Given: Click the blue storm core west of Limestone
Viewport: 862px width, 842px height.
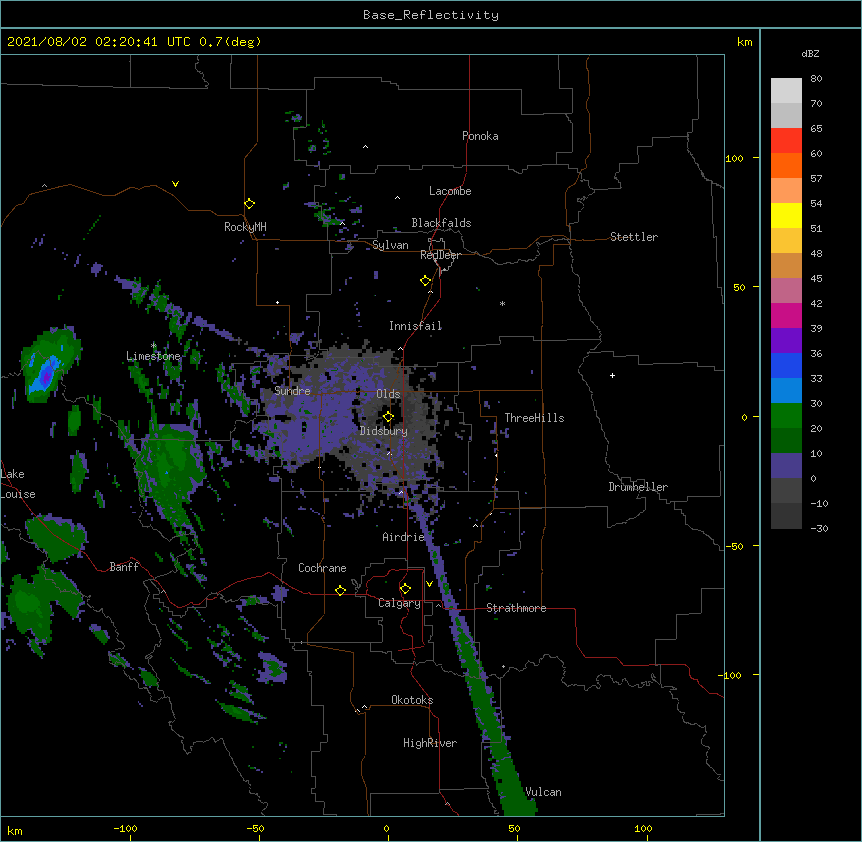Looking at the screenshot, I should click(x=46, y=374).
